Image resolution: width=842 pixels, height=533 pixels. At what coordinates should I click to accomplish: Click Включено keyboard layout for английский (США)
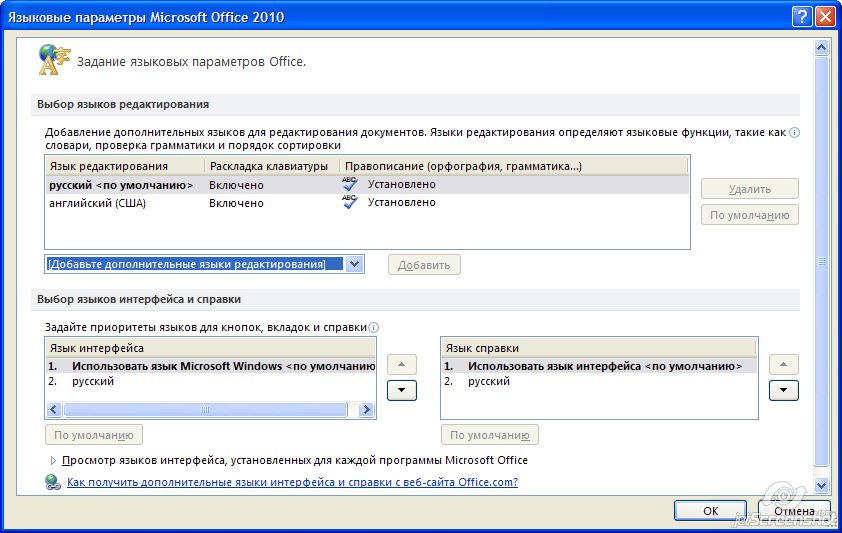pyautogui.click(x=236, y=203)
